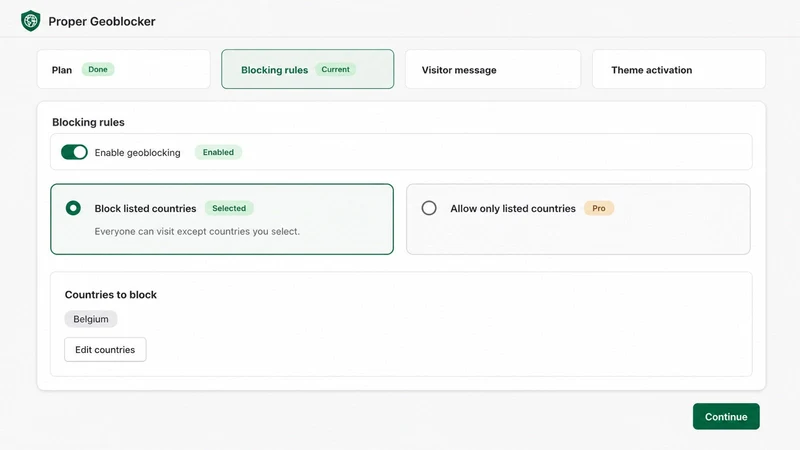
Task: Open the Plan step tab
Action: [123, 69]
